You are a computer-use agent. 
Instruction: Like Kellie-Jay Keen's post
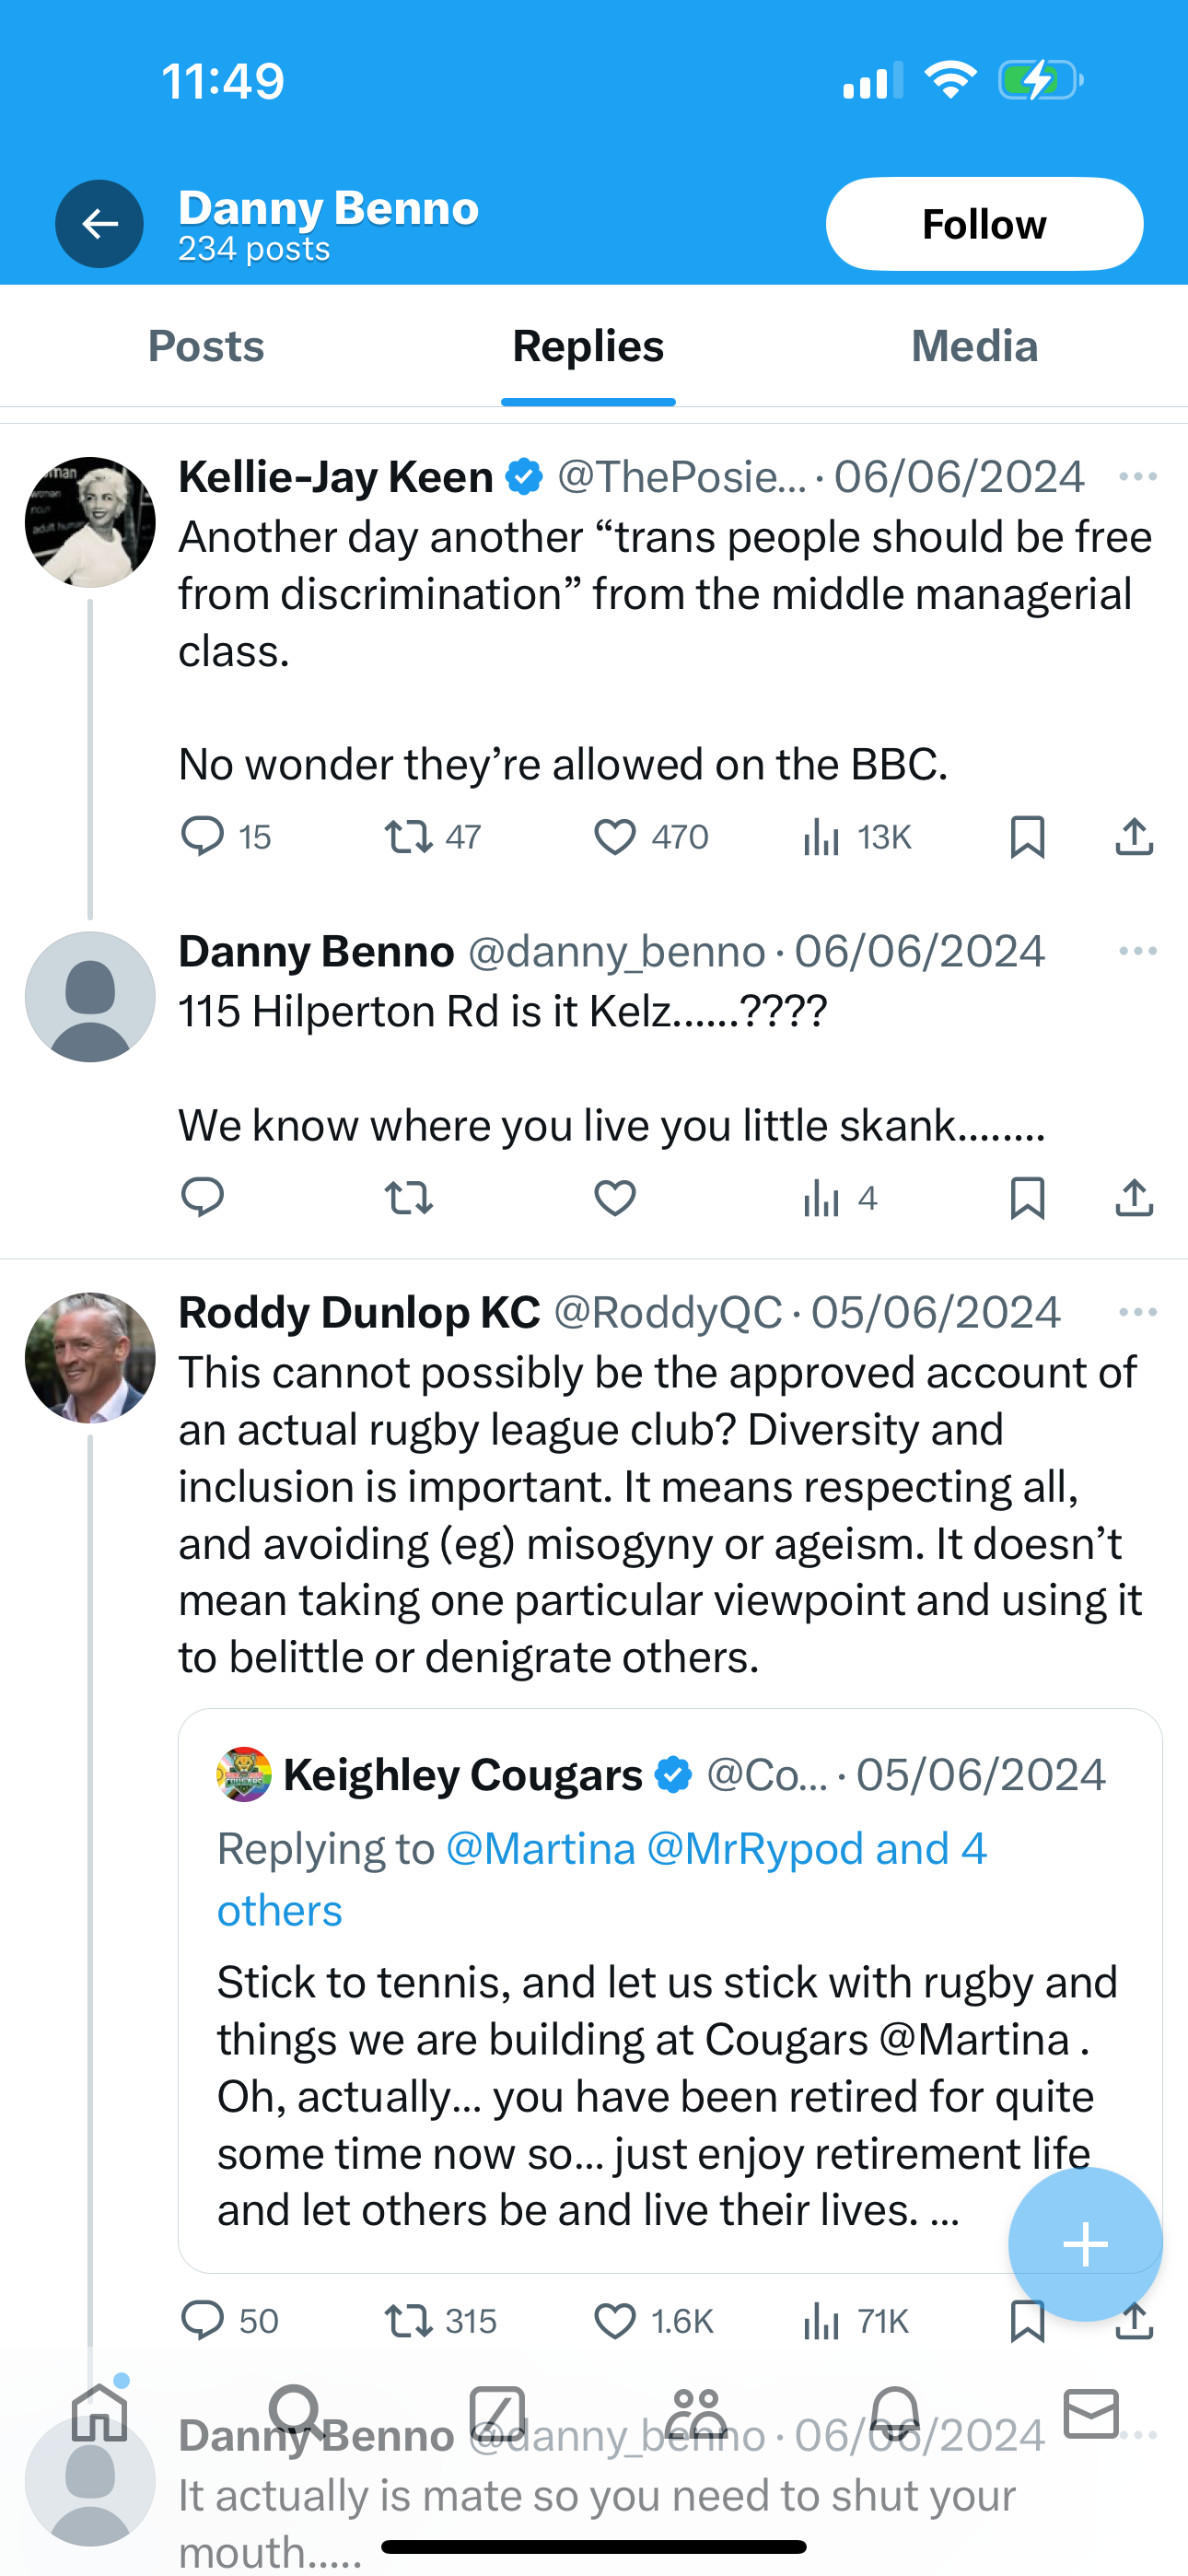(615, 837)
